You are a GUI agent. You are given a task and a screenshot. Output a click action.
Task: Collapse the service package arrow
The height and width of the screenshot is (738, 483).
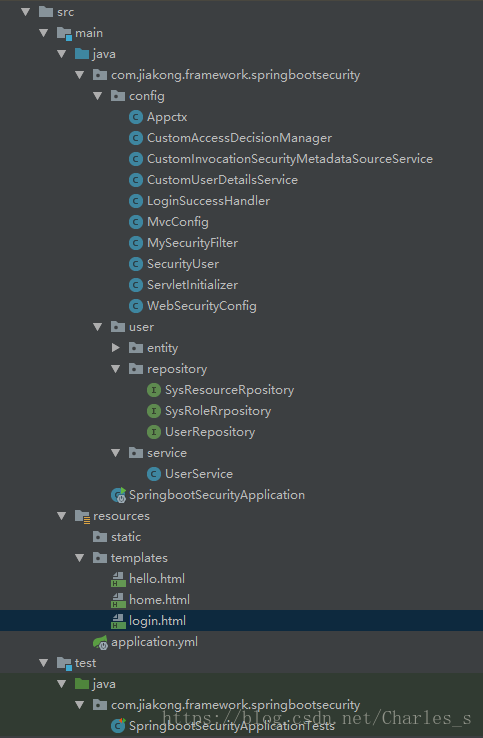(x=115, y=453)
